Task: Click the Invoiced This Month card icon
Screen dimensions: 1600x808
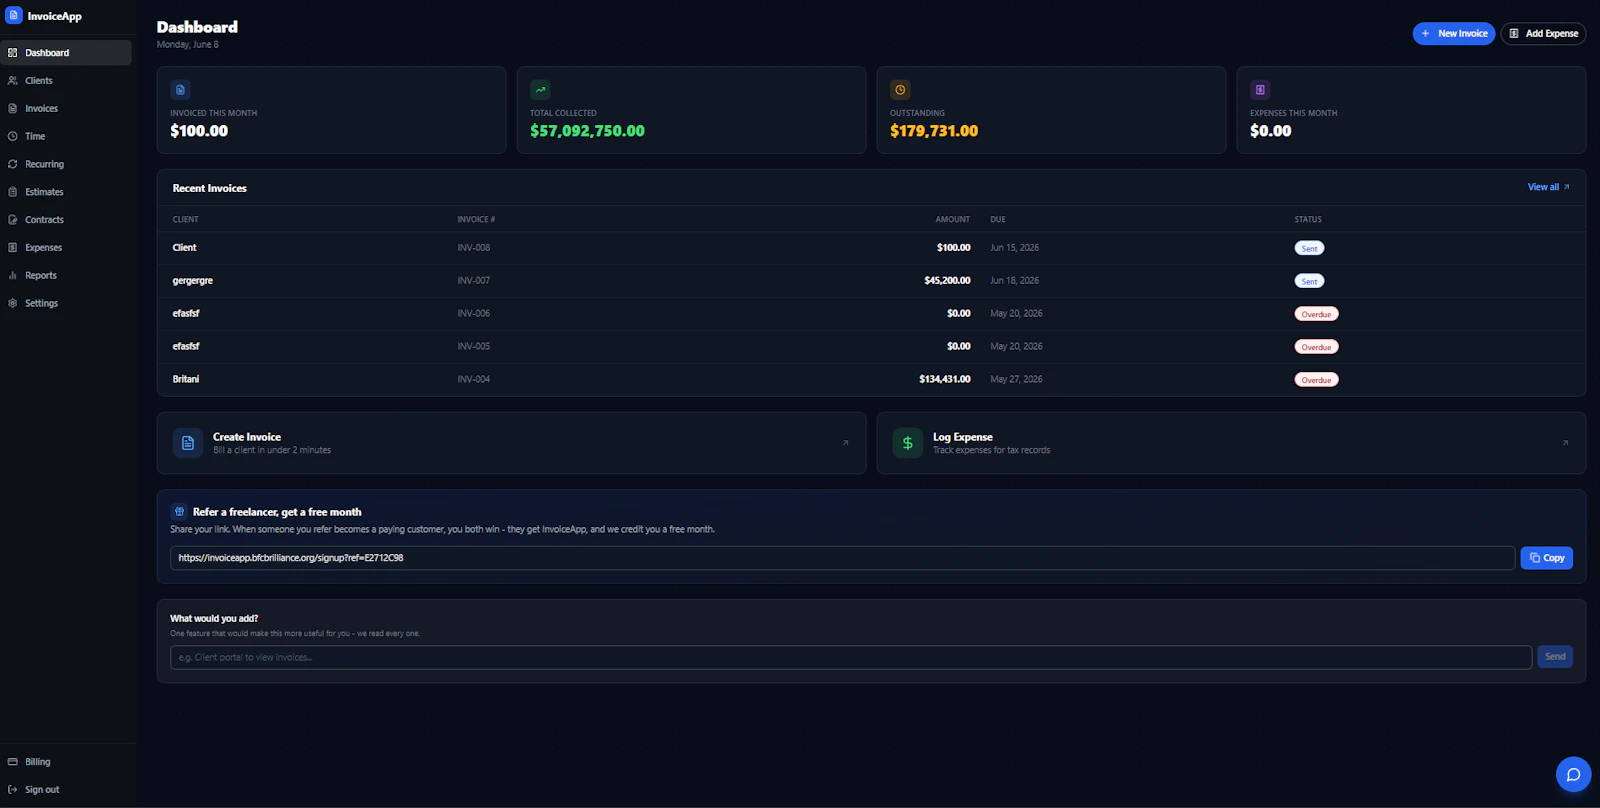Action: click(180, 90)
